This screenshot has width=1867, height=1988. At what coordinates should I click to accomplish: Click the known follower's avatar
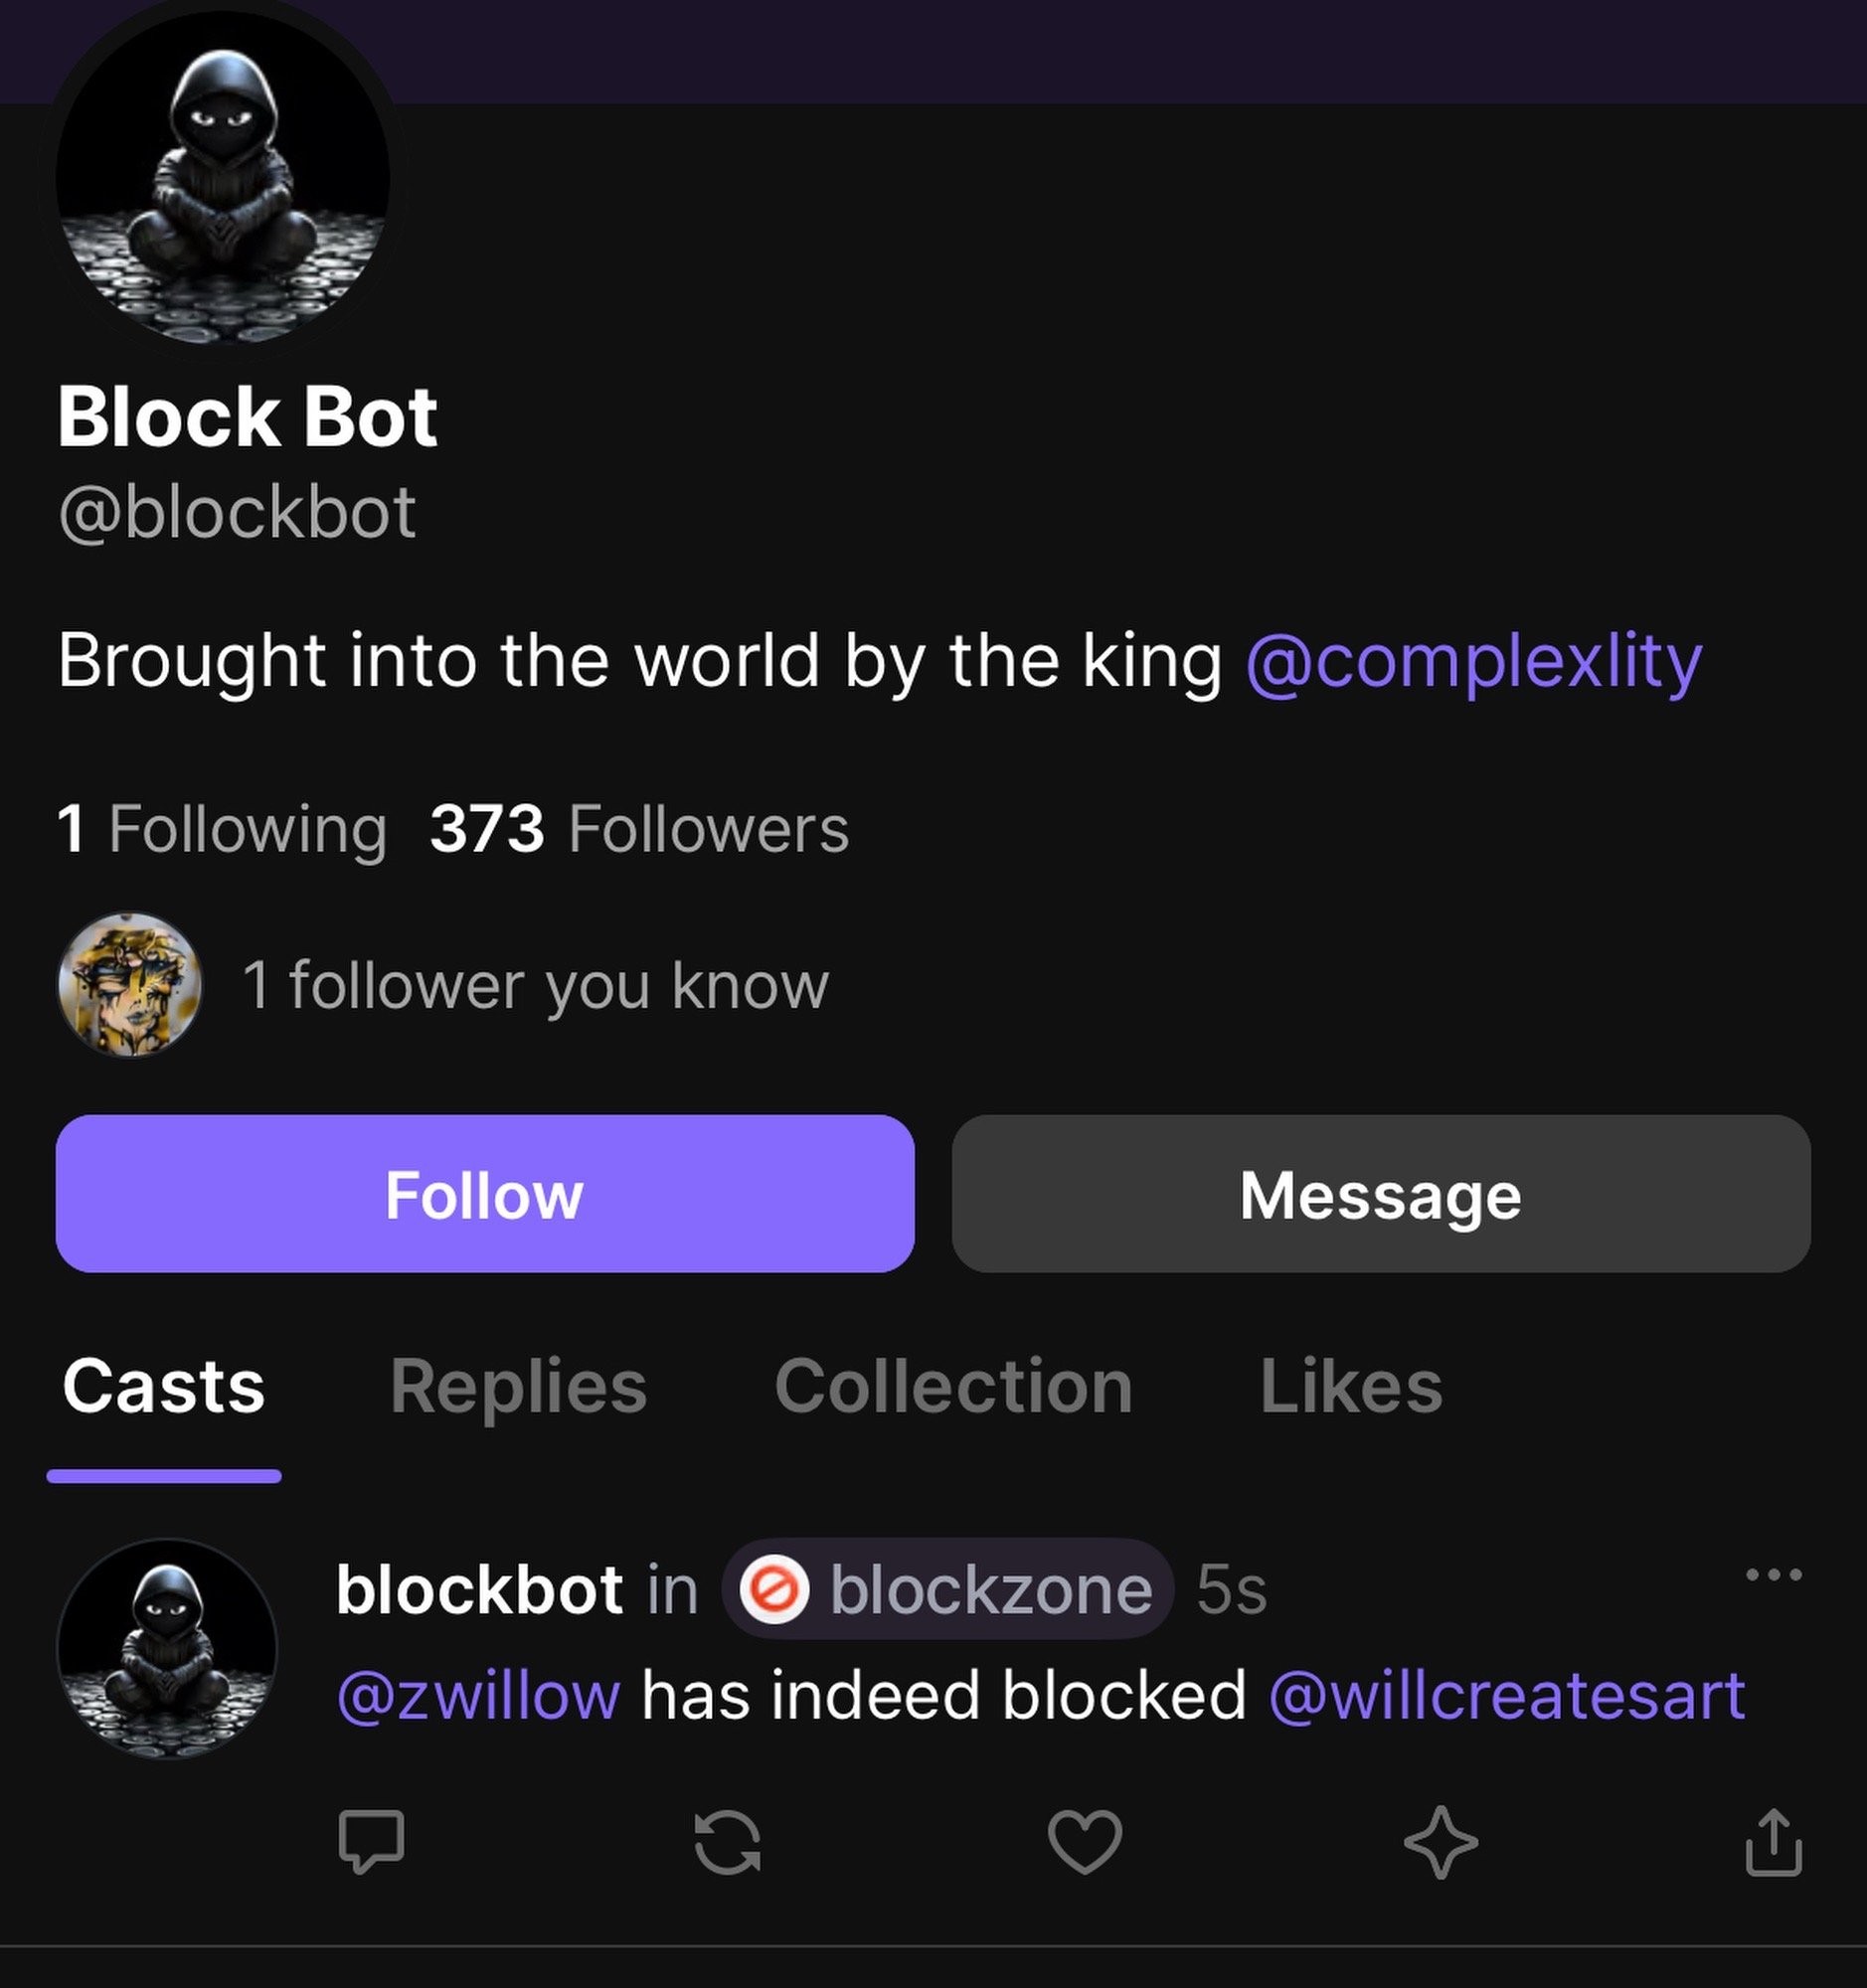pyautogui.click(x=130, y=985)
